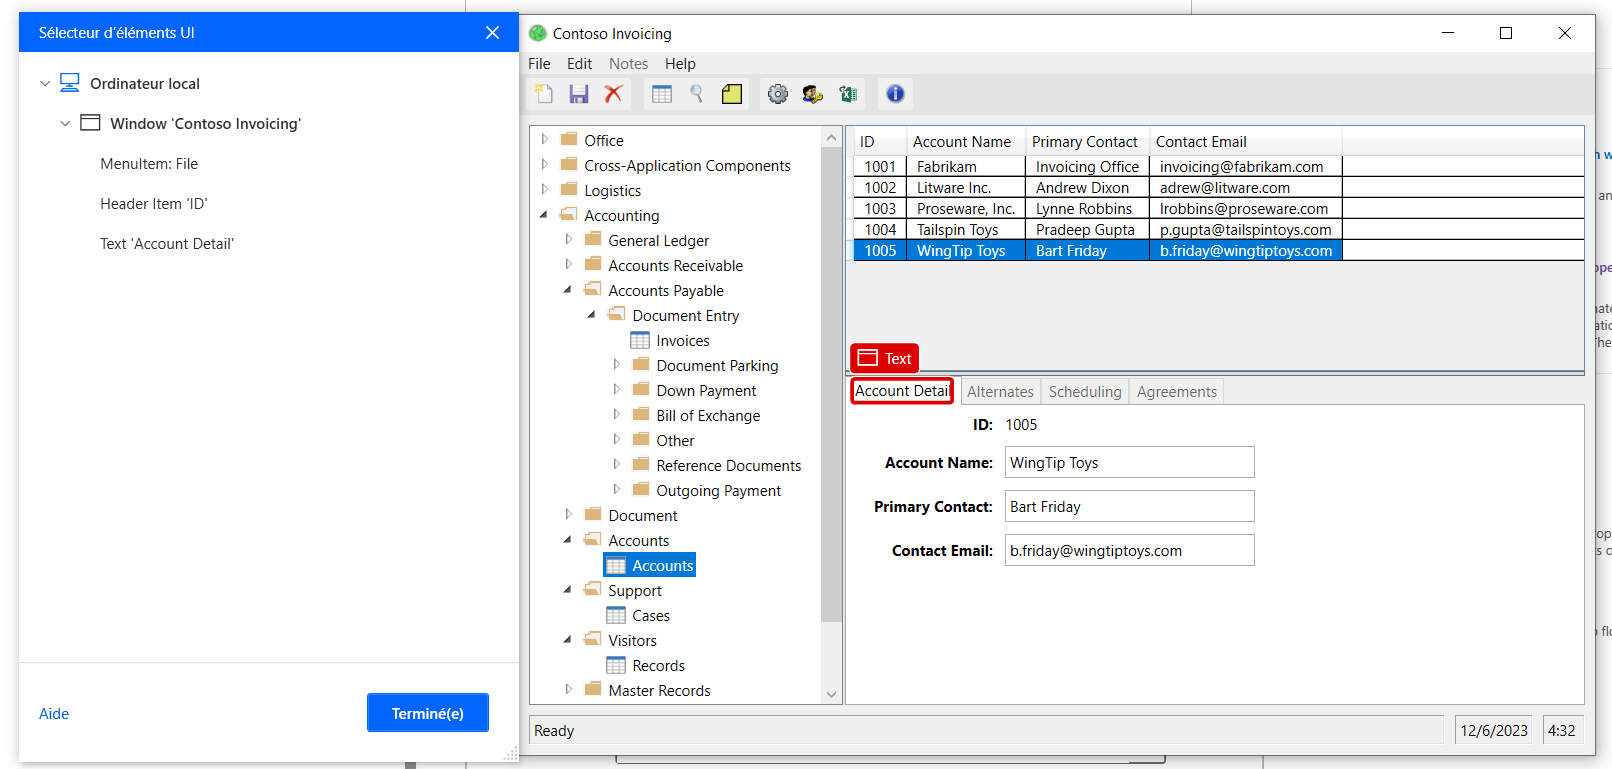Collapse the Ordinateur local node

(x=44, y=84)
